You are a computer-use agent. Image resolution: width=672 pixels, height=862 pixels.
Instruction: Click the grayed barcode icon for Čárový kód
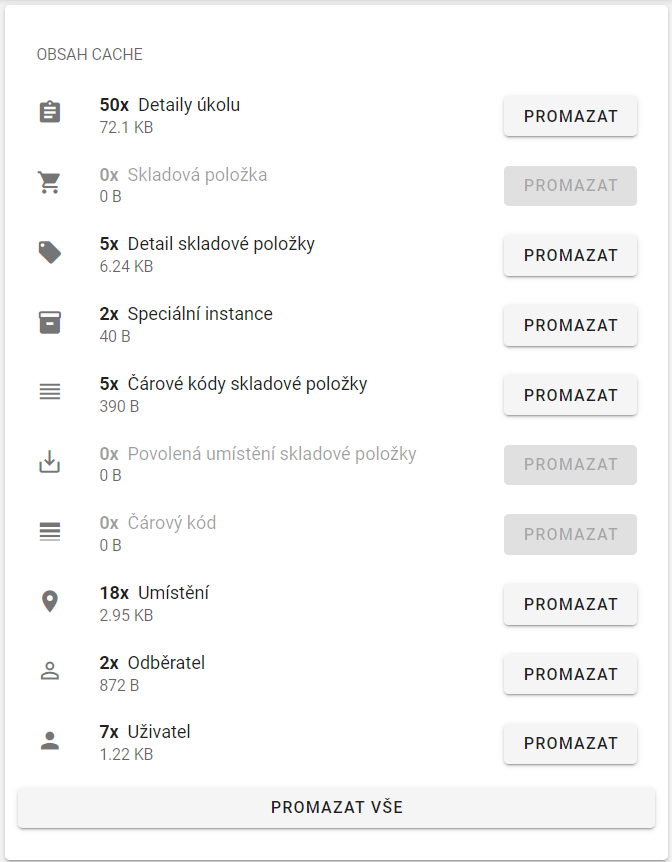pos(50,531)
